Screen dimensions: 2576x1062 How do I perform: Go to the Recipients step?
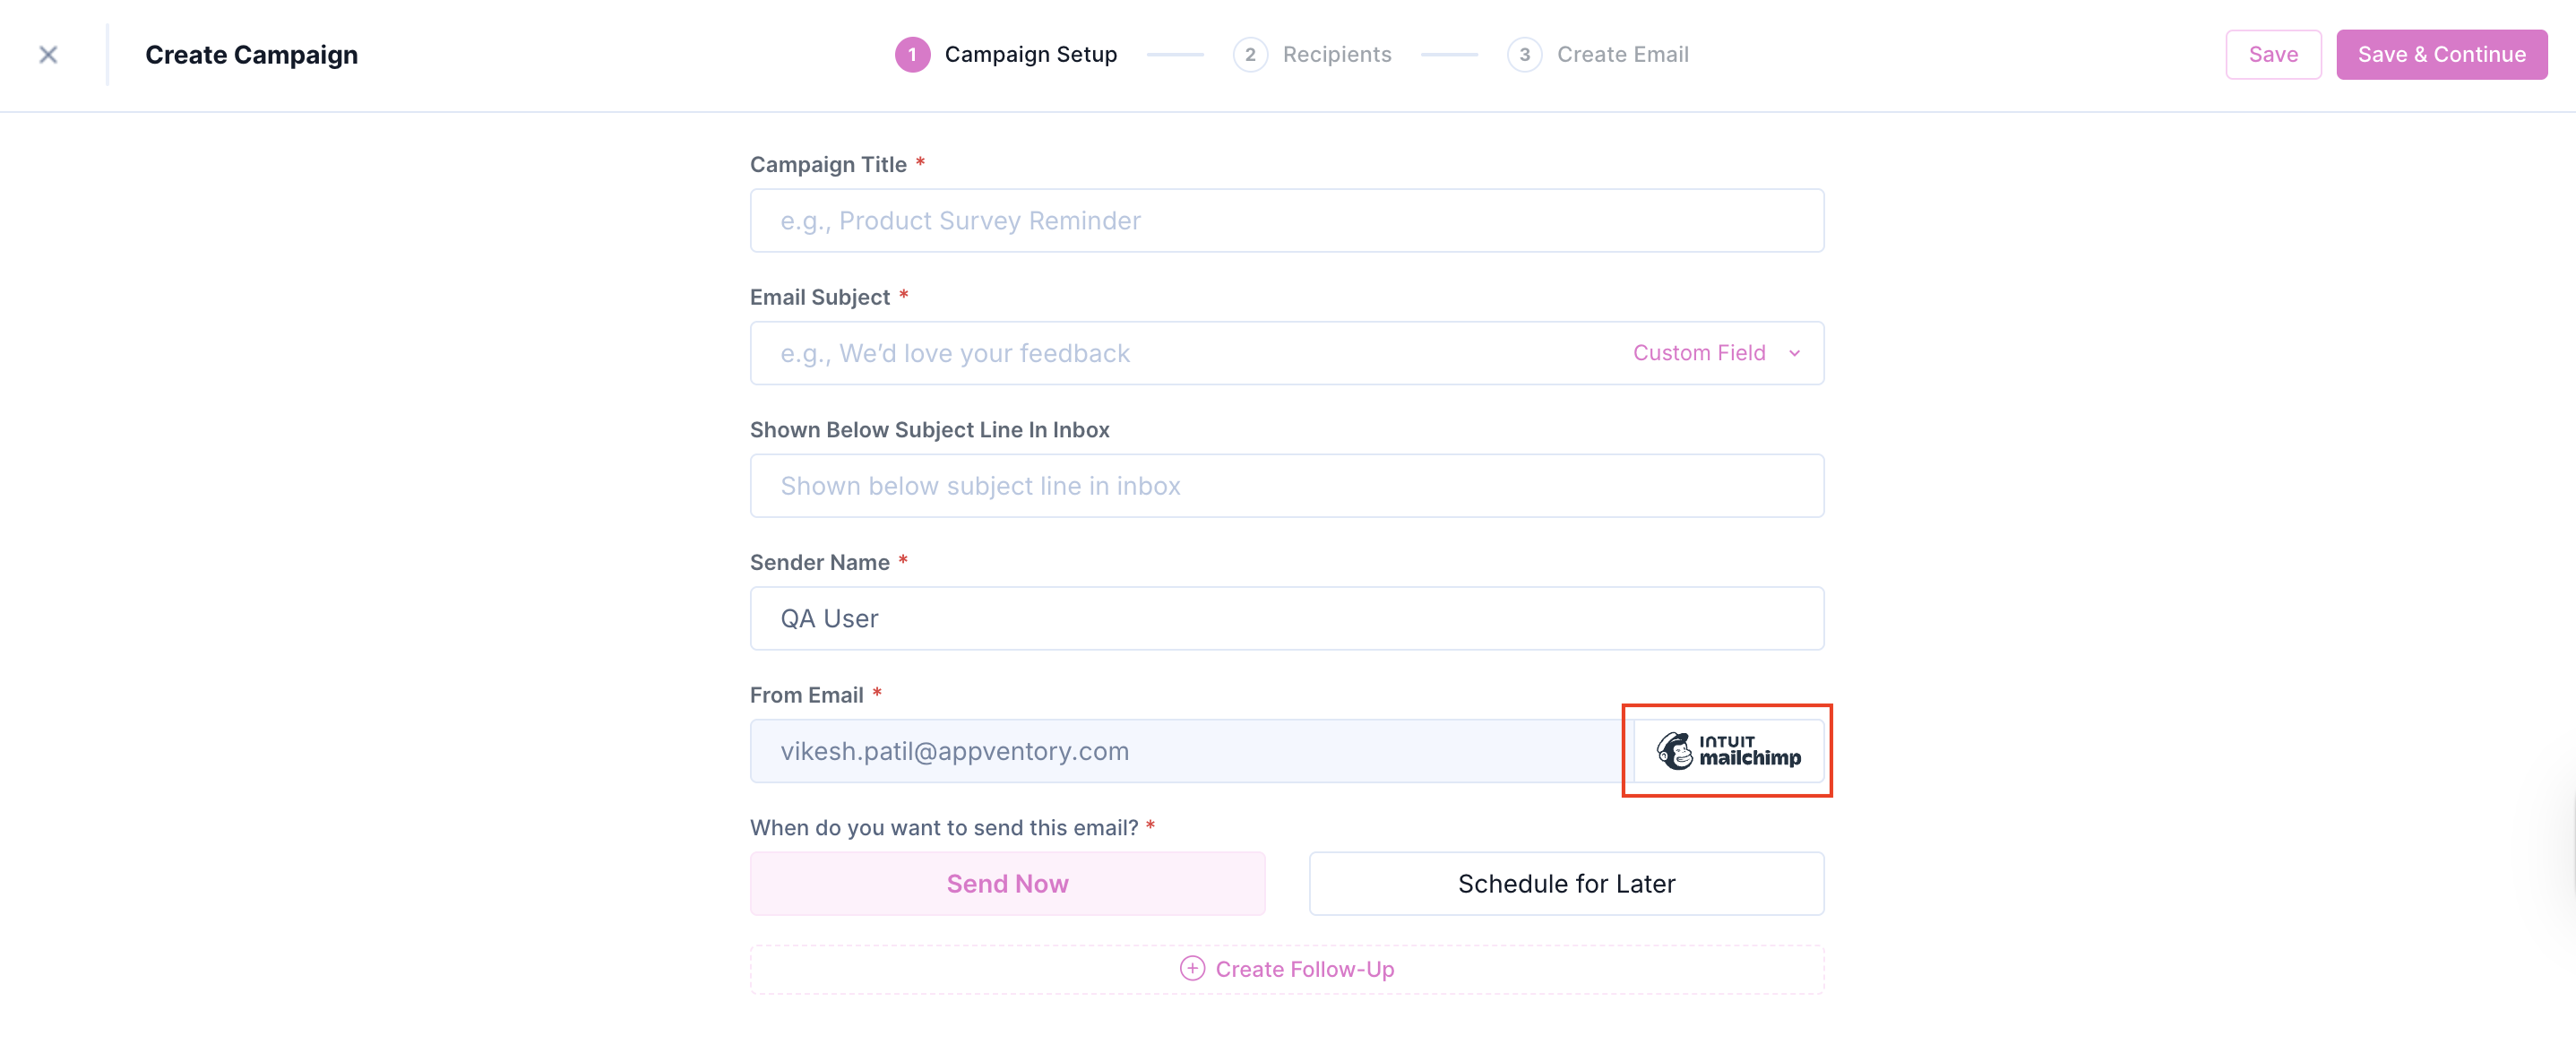1336,55
